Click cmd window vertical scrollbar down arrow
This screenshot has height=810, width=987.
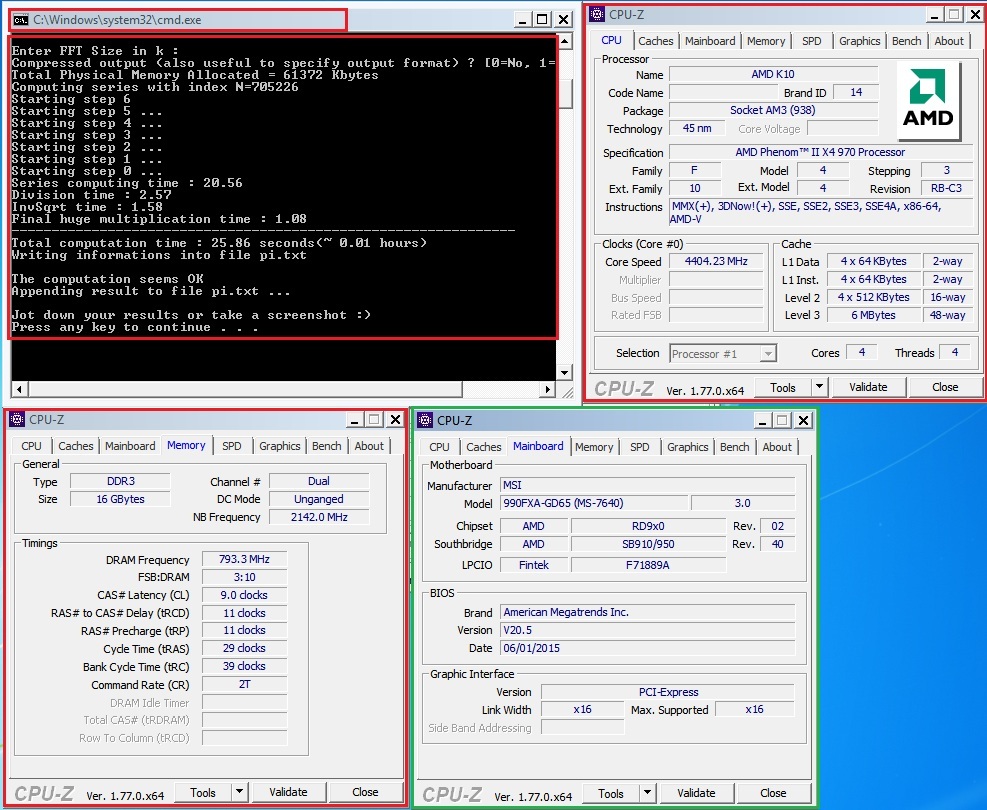(565, 373)
